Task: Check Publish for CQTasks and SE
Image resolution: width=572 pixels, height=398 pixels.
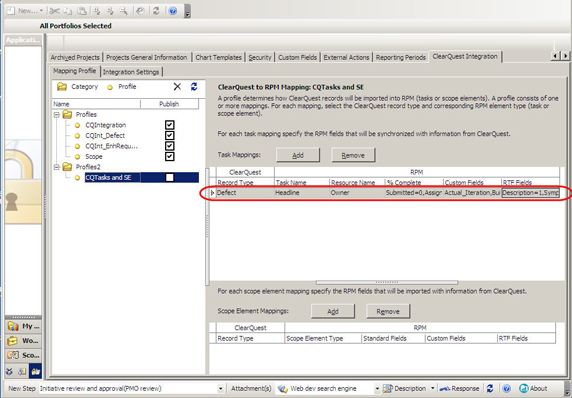Action: [170, 178]
